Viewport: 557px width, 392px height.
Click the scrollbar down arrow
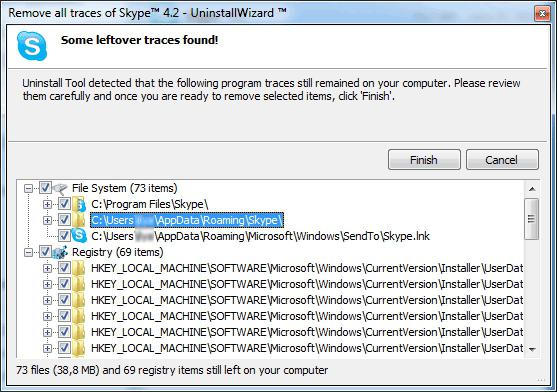pos(532,349)
